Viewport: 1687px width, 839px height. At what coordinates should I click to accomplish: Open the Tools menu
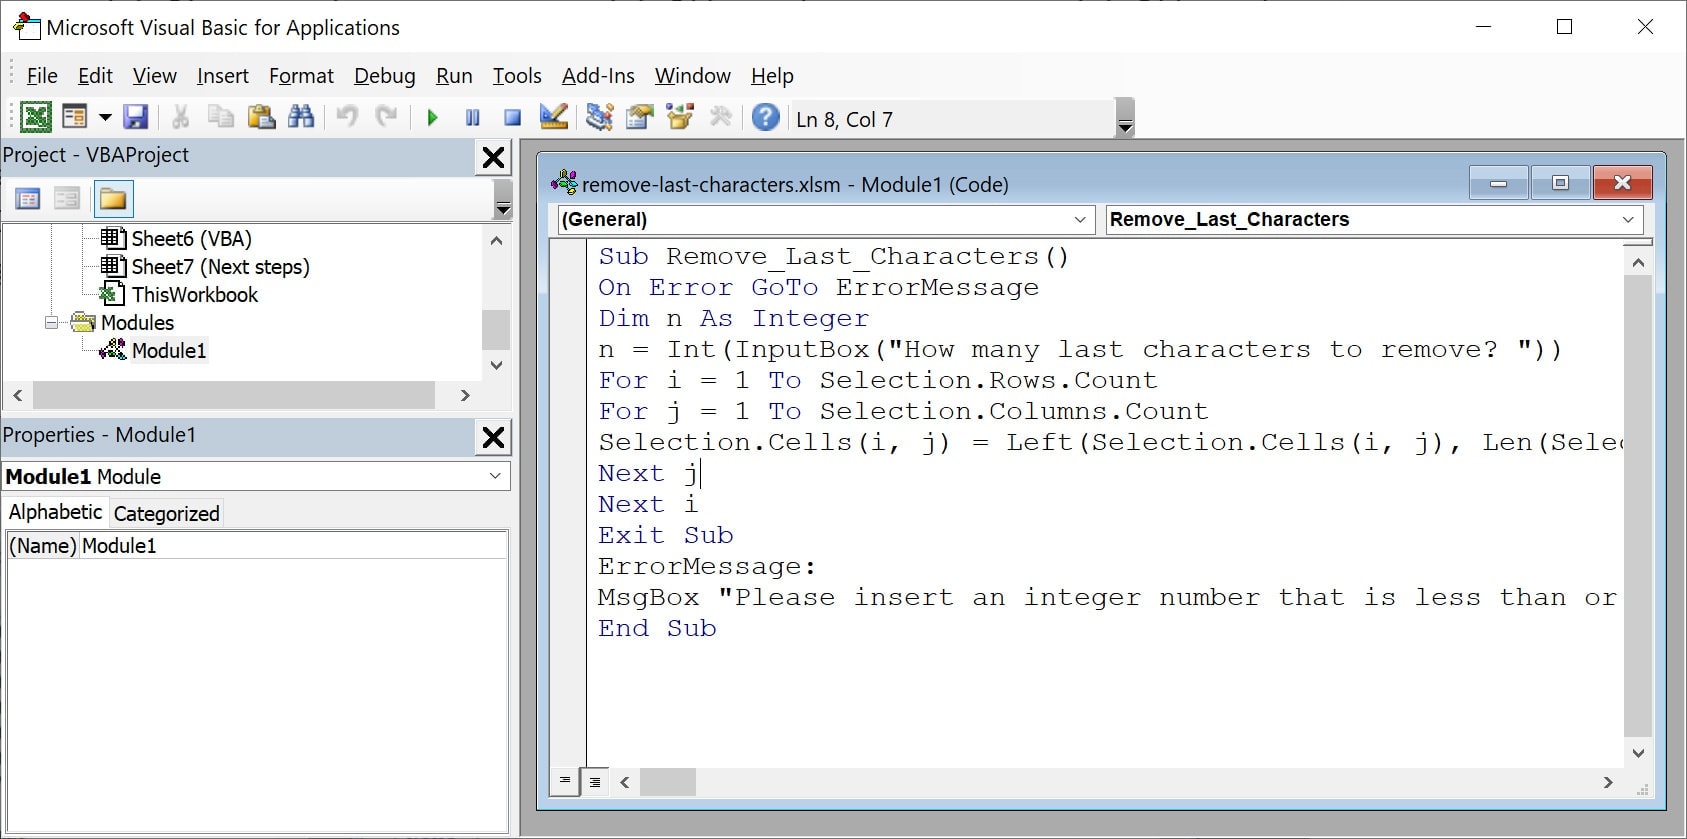[517, 76]
